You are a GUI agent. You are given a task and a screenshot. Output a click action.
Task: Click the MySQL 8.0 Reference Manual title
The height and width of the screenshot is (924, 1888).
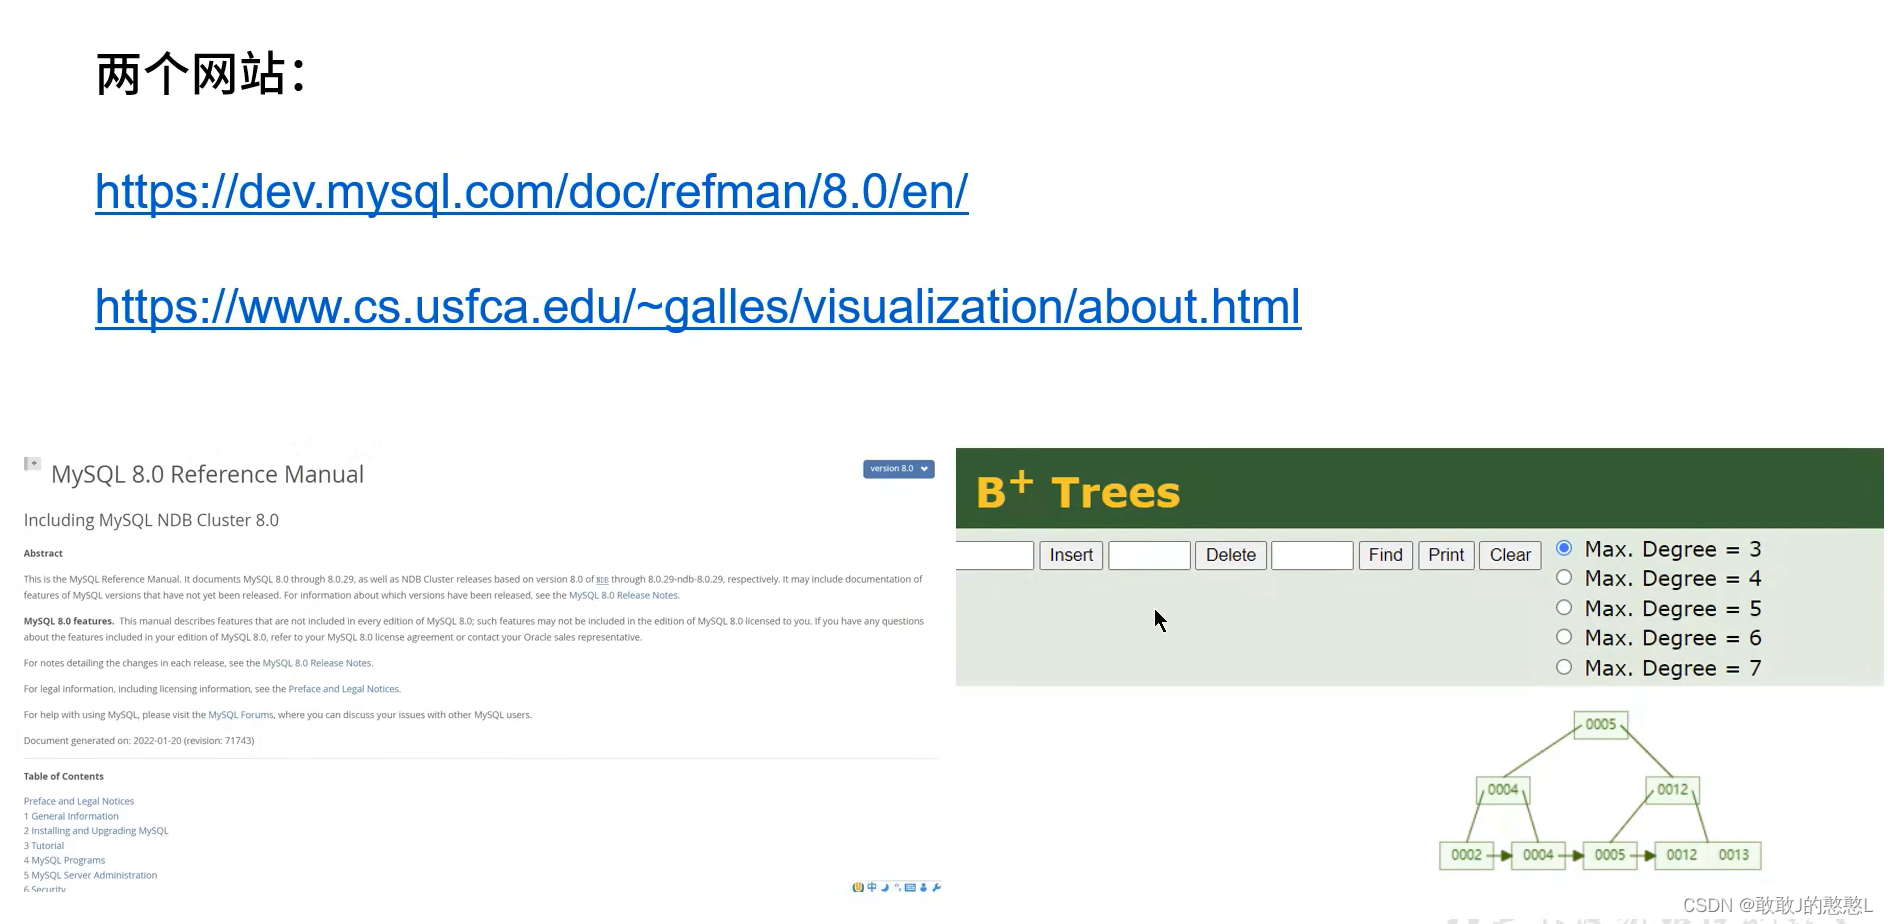coord(207,474)
